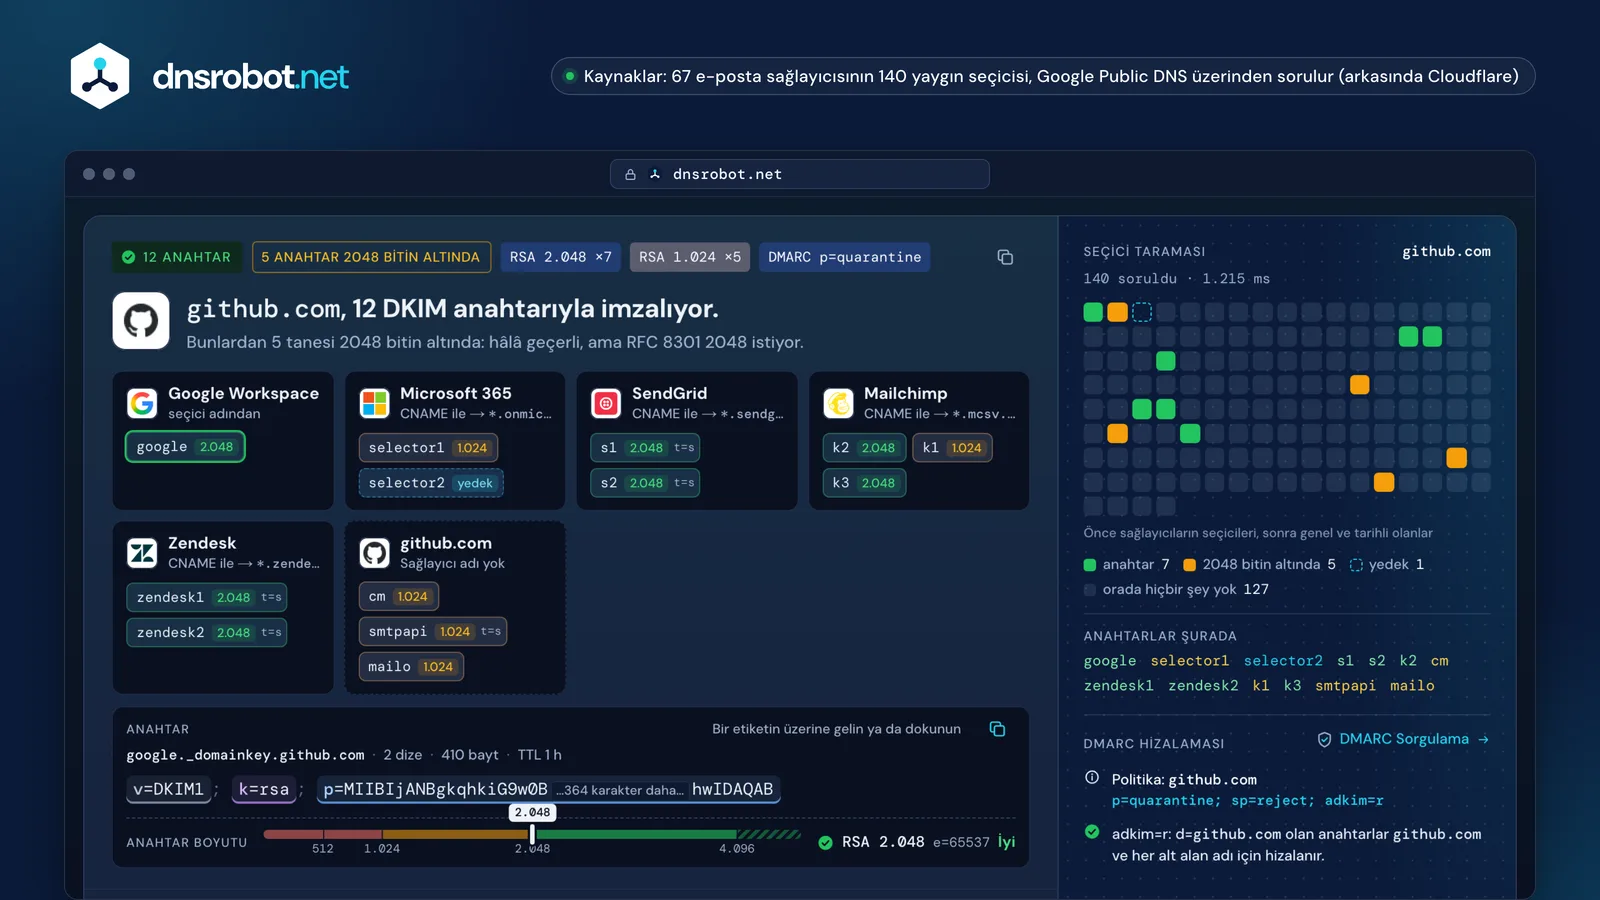
Task: Click smtpapi in the ANAHTARLAR ŞURADA list
Action: (x=1345, y=686)
